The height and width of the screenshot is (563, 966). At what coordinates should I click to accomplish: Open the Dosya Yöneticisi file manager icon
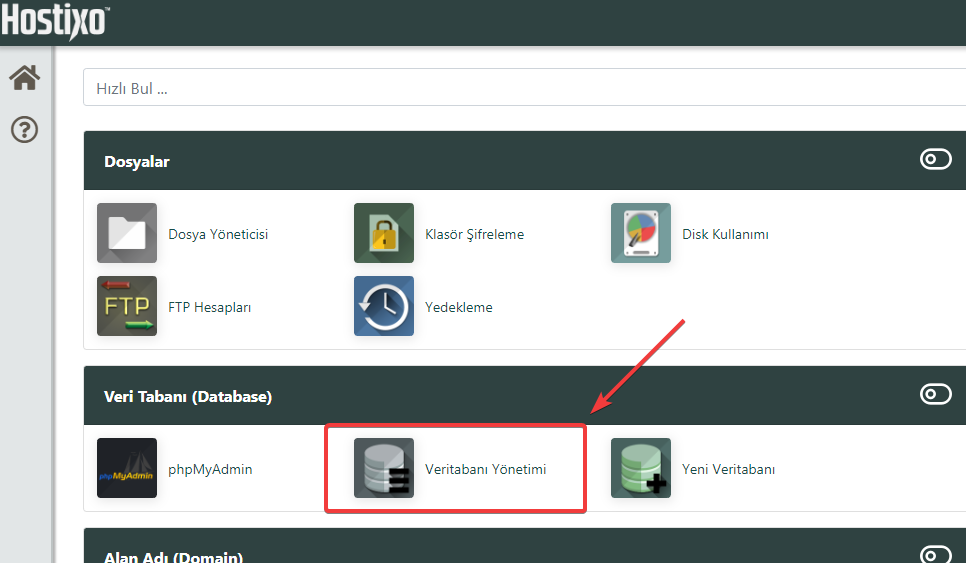pos(127,233)
